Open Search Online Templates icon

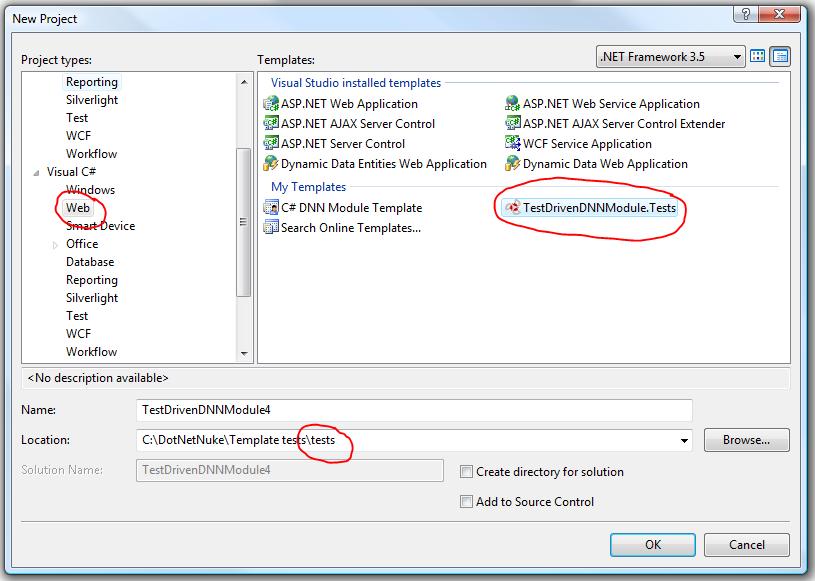coord(270,228)
